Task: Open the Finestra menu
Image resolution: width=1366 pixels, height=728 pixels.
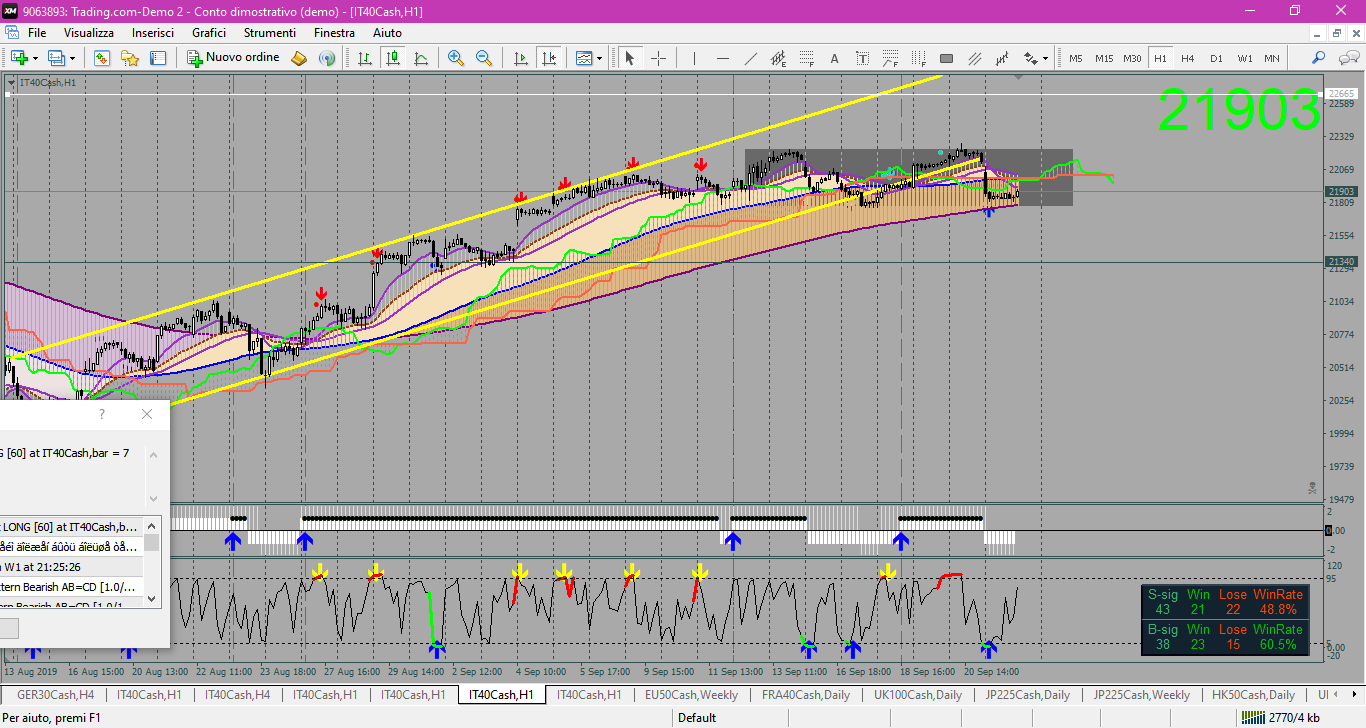Action: click(334, 33)
